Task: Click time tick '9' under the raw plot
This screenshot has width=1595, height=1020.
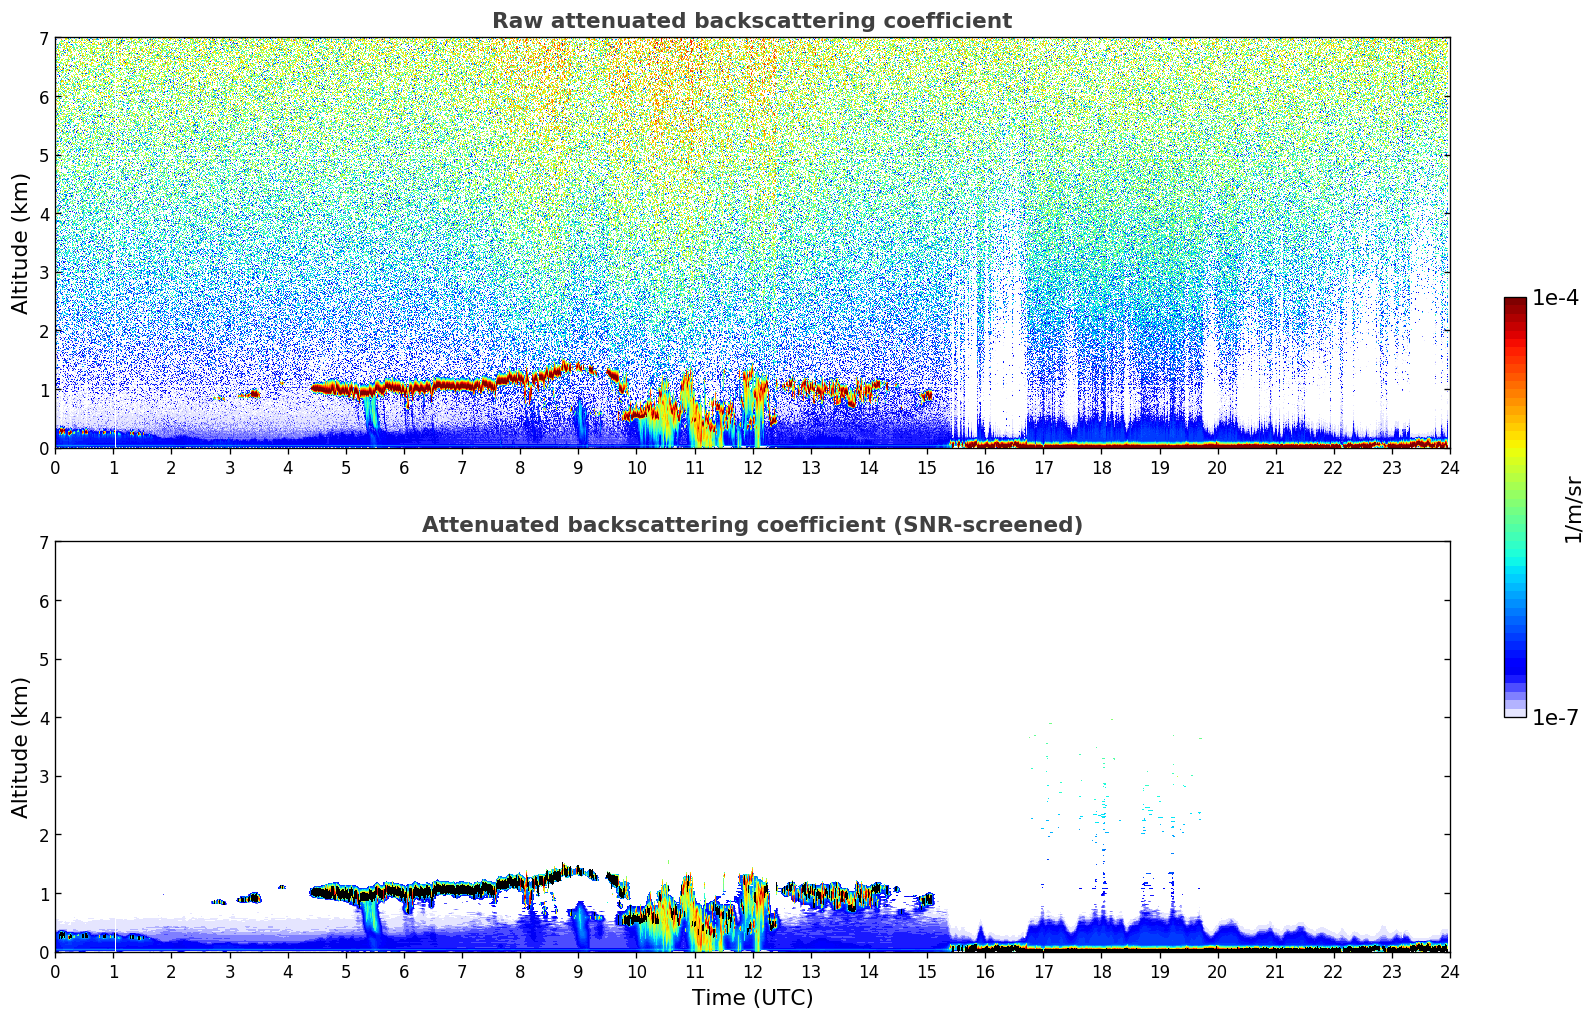Action: (578, 468)
